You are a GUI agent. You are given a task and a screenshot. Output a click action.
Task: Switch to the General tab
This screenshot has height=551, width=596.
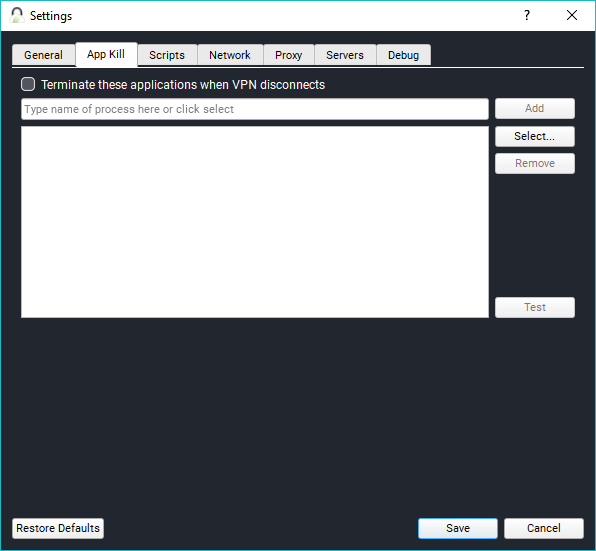pos(43,55)
